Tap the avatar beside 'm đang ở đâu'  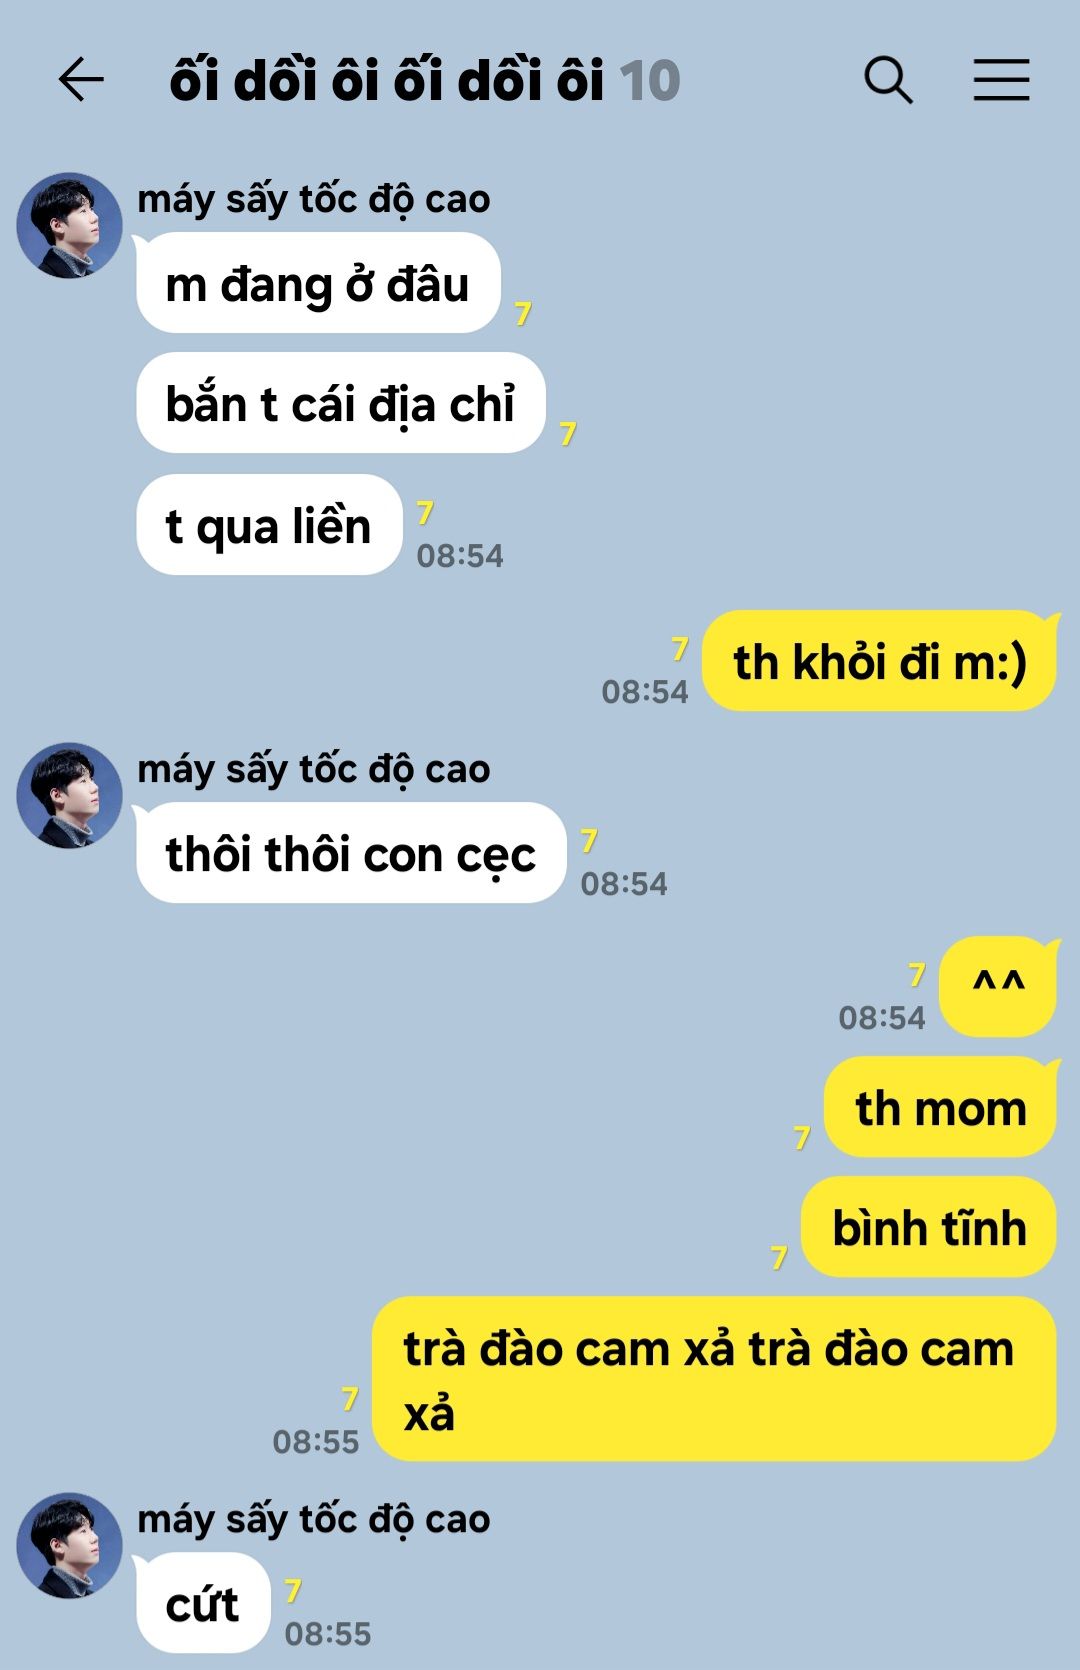69,225
